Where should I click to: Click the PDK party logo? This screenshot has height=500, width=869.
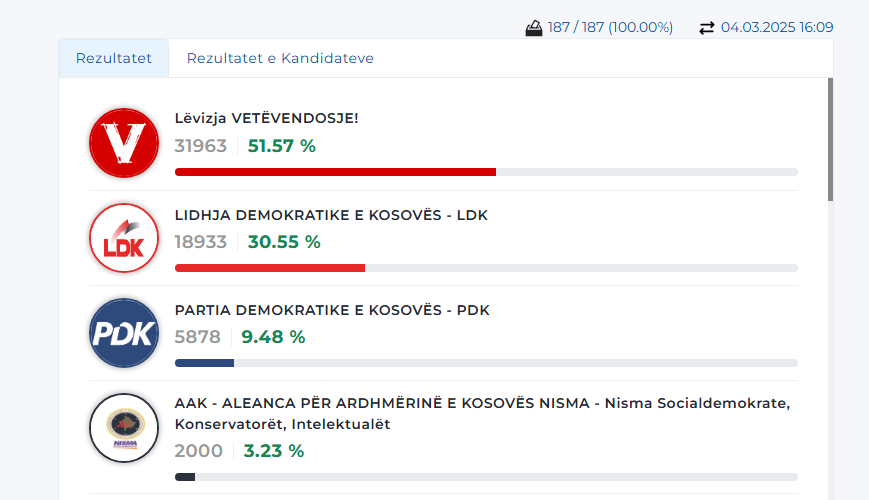click(x=124, y=333)
